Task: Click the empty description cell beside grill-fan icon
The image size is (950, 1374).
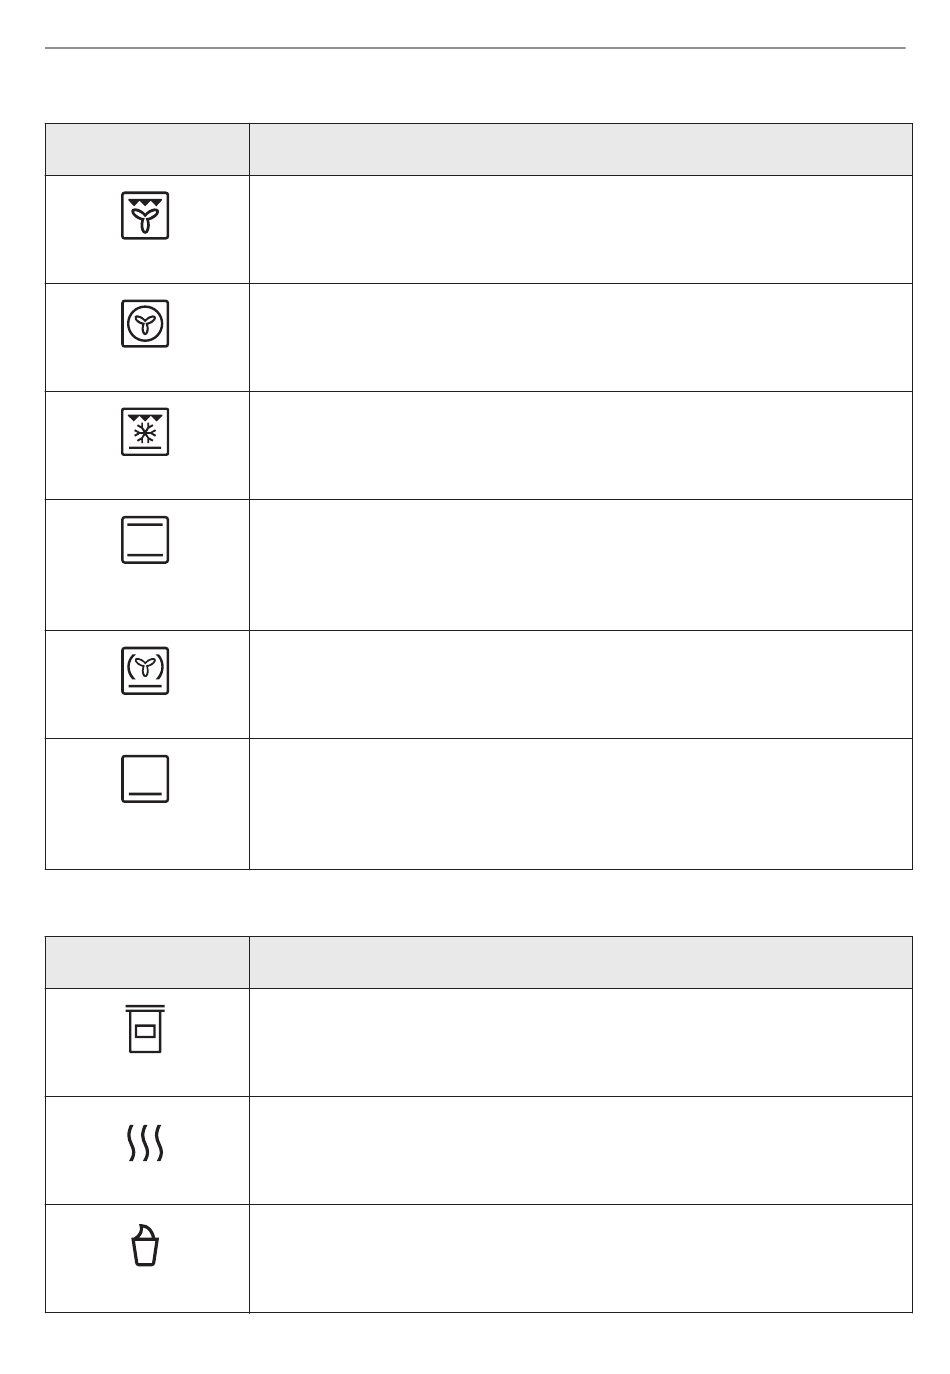Action: click(581, 230)
